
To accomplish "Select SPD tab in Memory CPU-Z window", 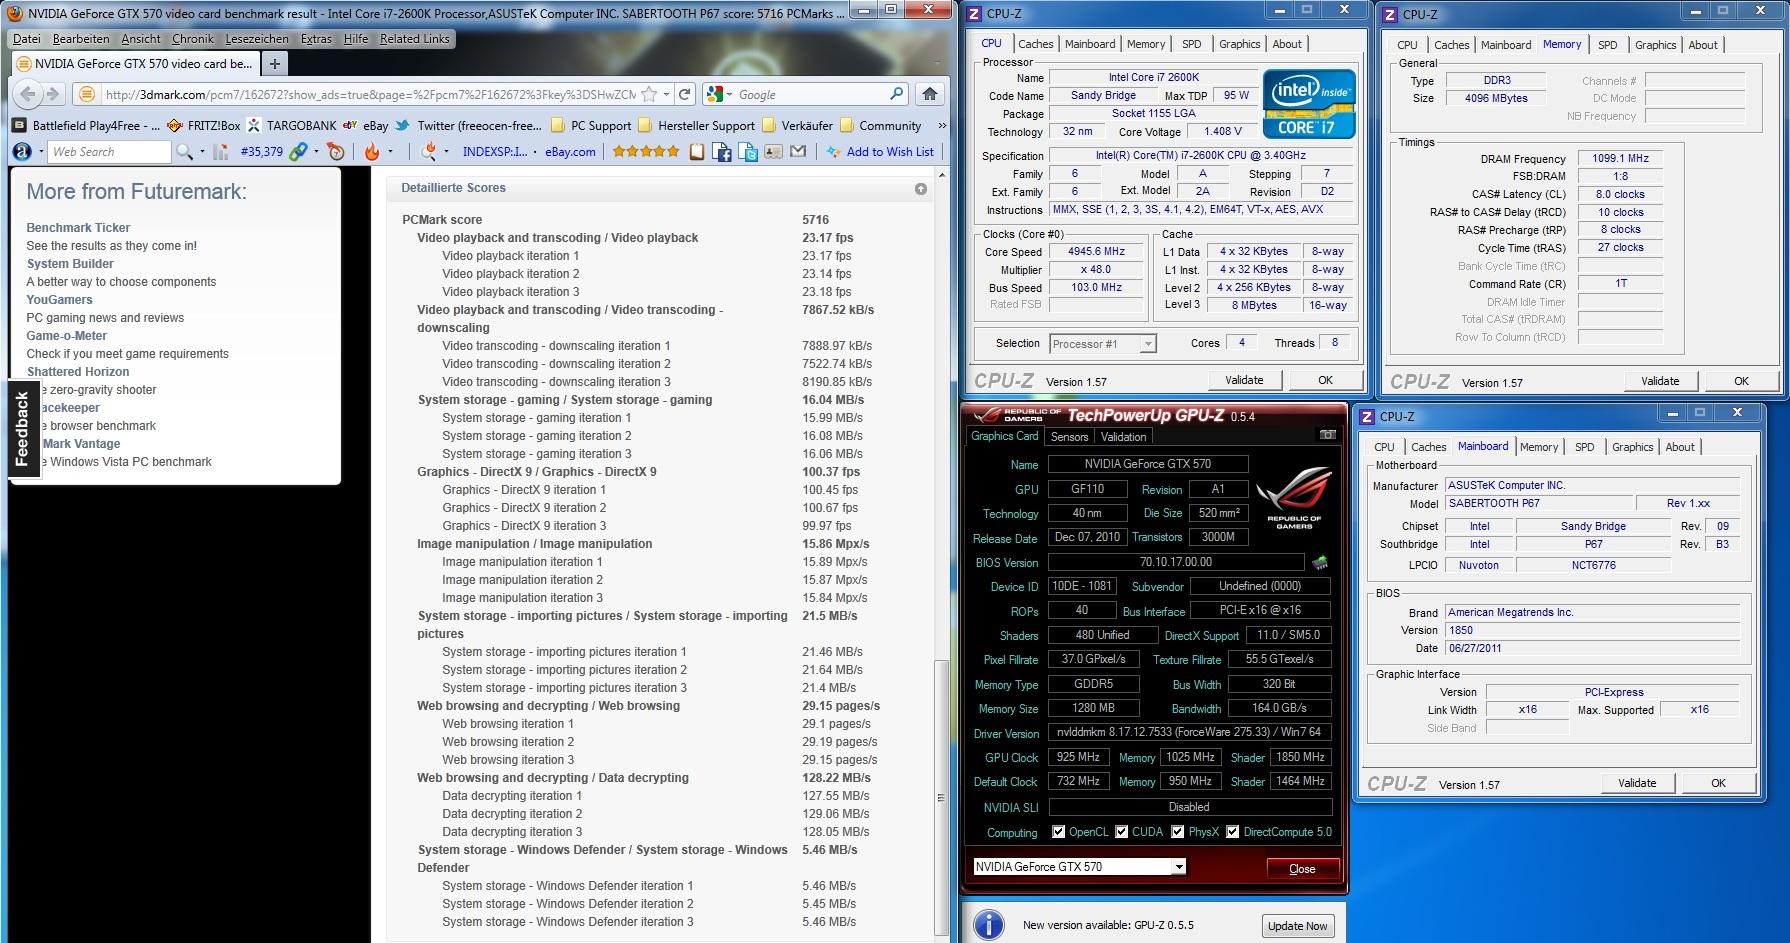I will pyautogui.click(x=1607, y=45).
